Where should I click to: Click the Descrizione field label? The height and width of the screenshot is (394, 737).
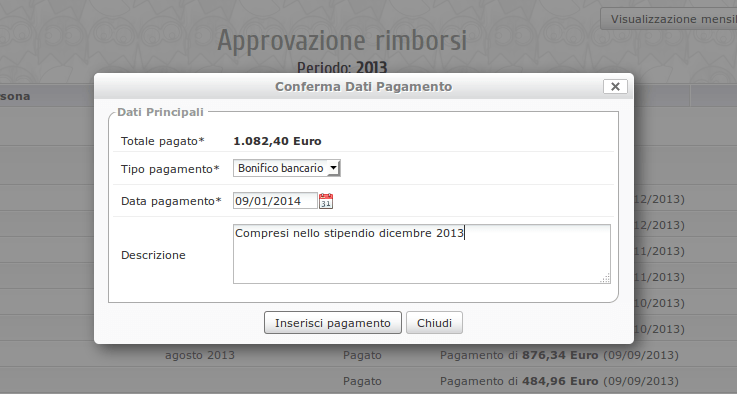tap(153, 255)
